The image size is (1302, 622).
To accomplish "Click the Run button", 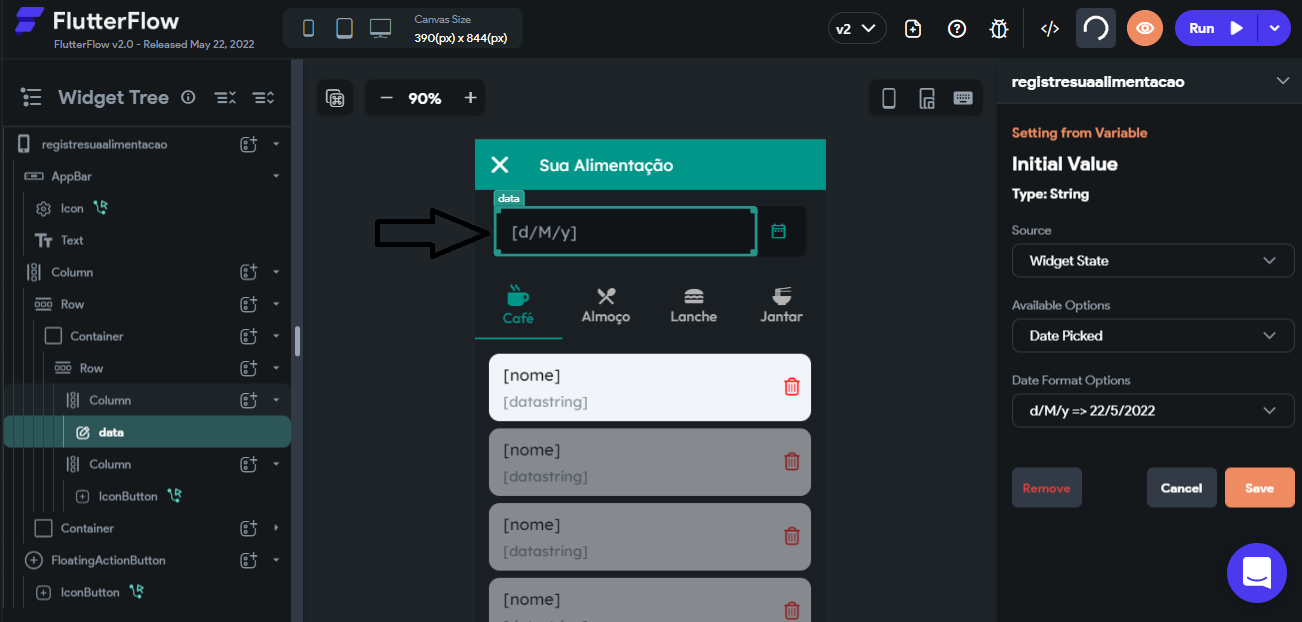I will [x=1216, y=28].
